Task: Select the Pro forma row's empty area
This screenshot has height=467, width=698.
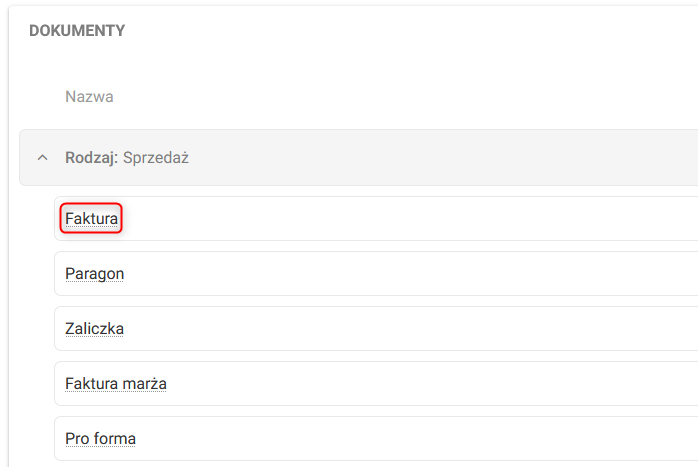Action: (x=400, y=438)
